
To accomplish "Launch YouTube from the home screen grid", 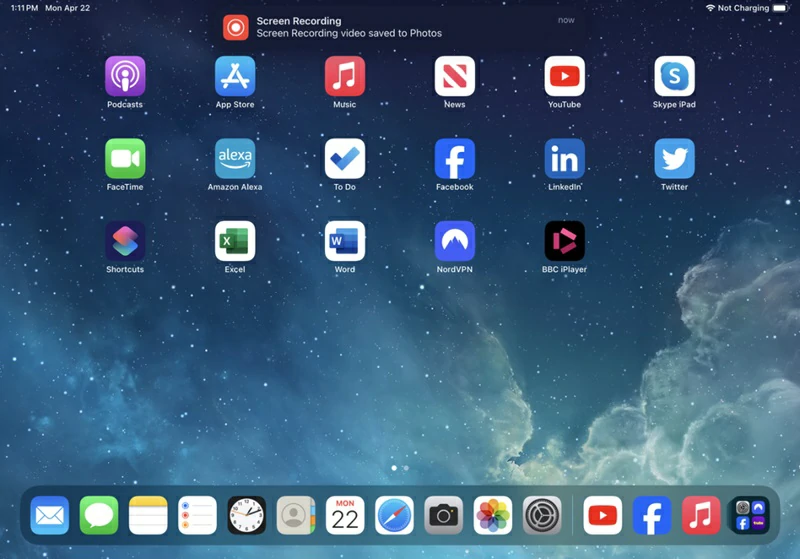I will pos(564,77).
